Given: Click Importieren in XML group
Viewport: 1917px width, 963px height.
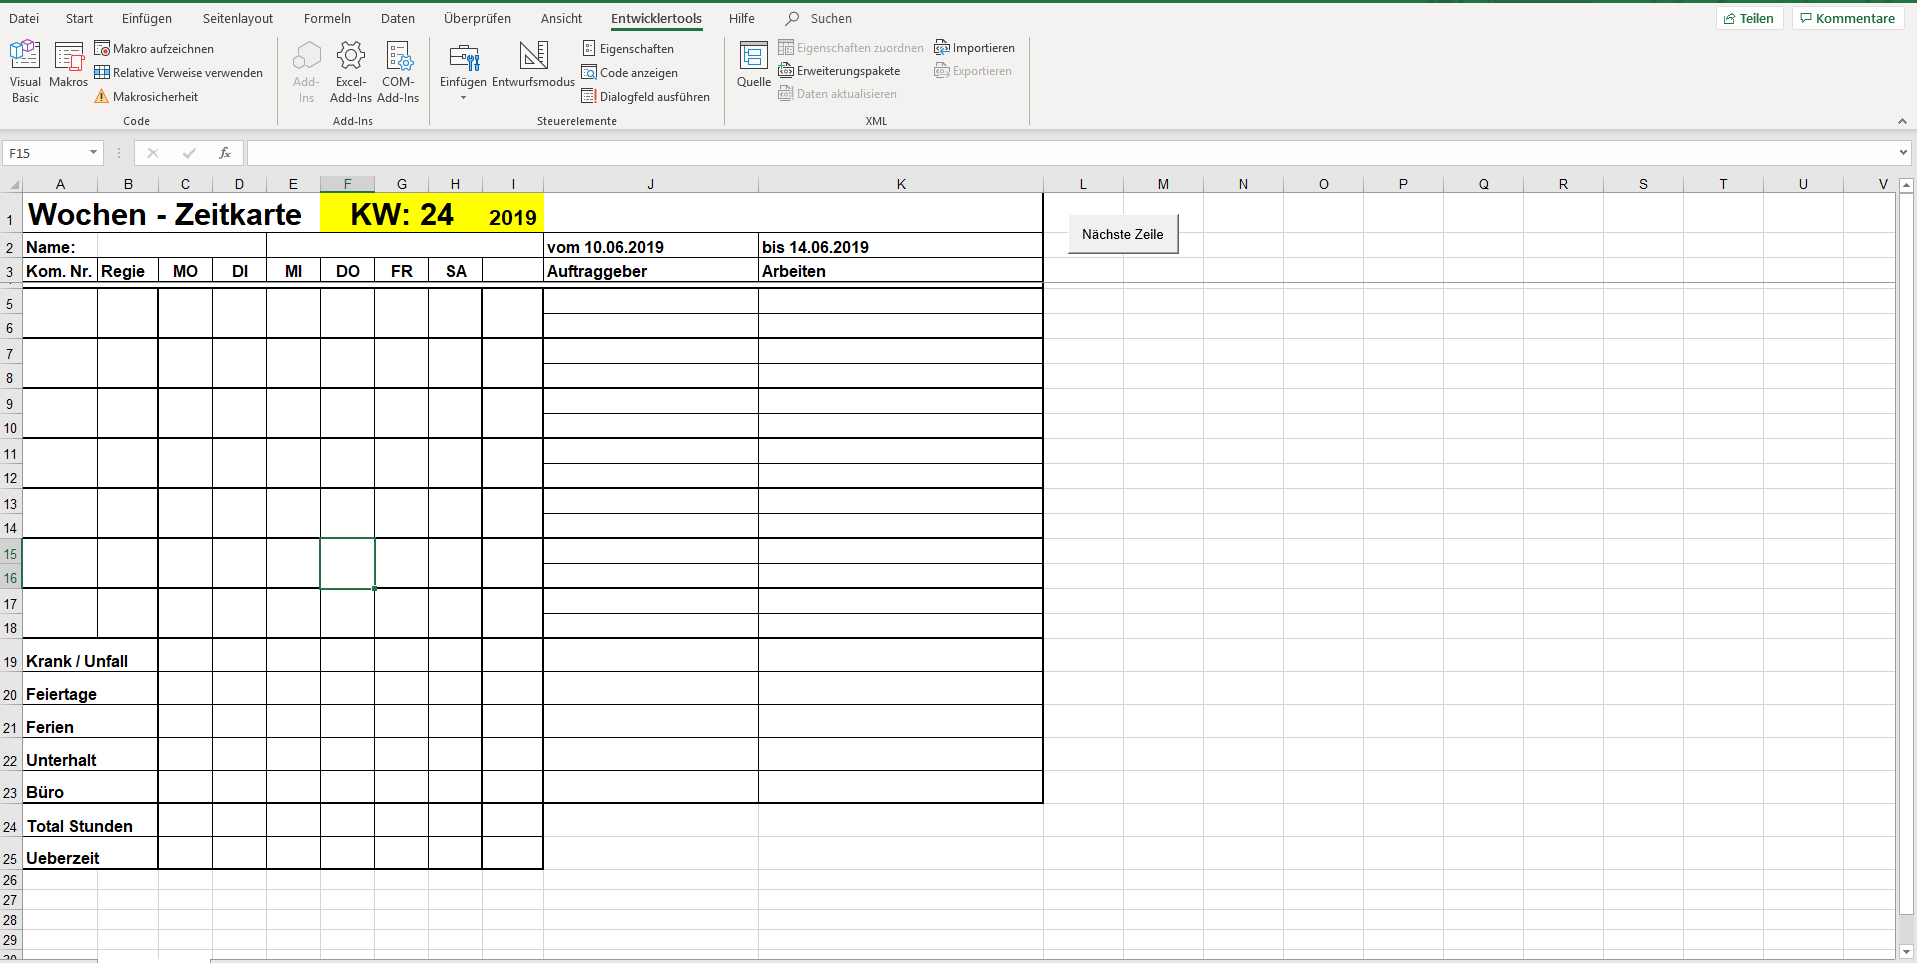Looking at the screenshot, I should tap(974, 48).
